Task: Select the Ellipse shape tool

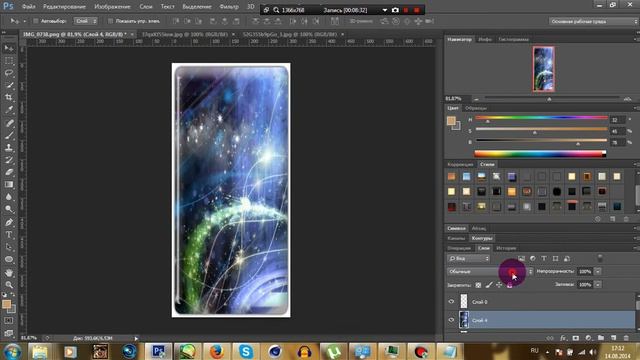Action: pyautogui.click(x=9, y=260)
